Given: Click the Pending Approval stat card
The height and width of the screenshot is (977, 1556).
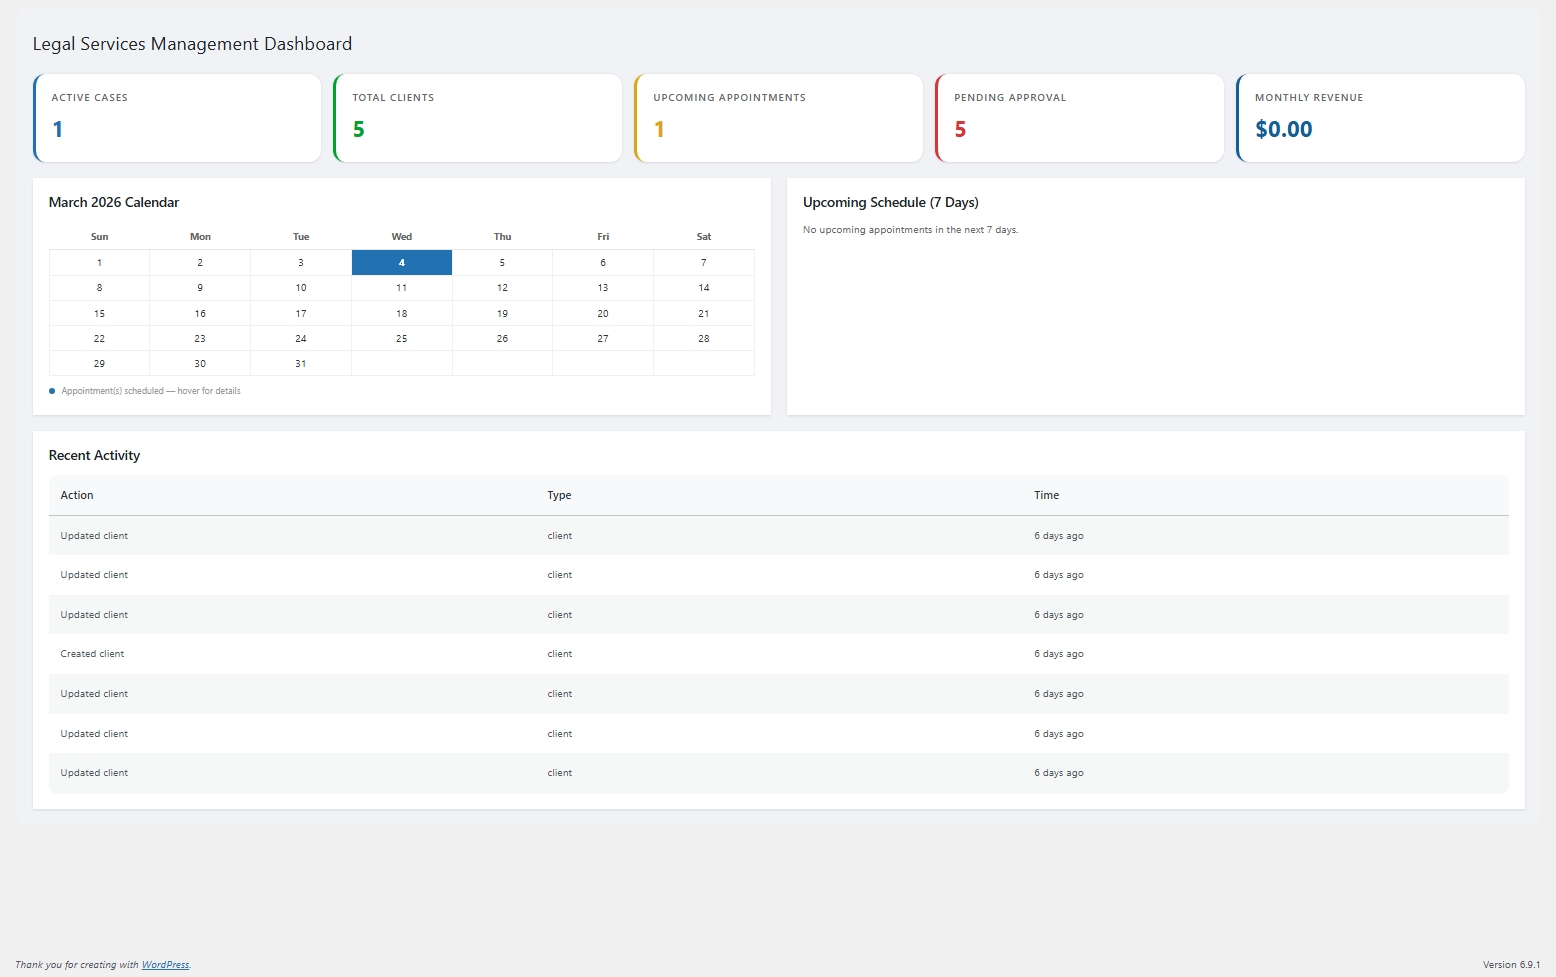Looking at the screenshot, I should click(x=1080, y=118).
